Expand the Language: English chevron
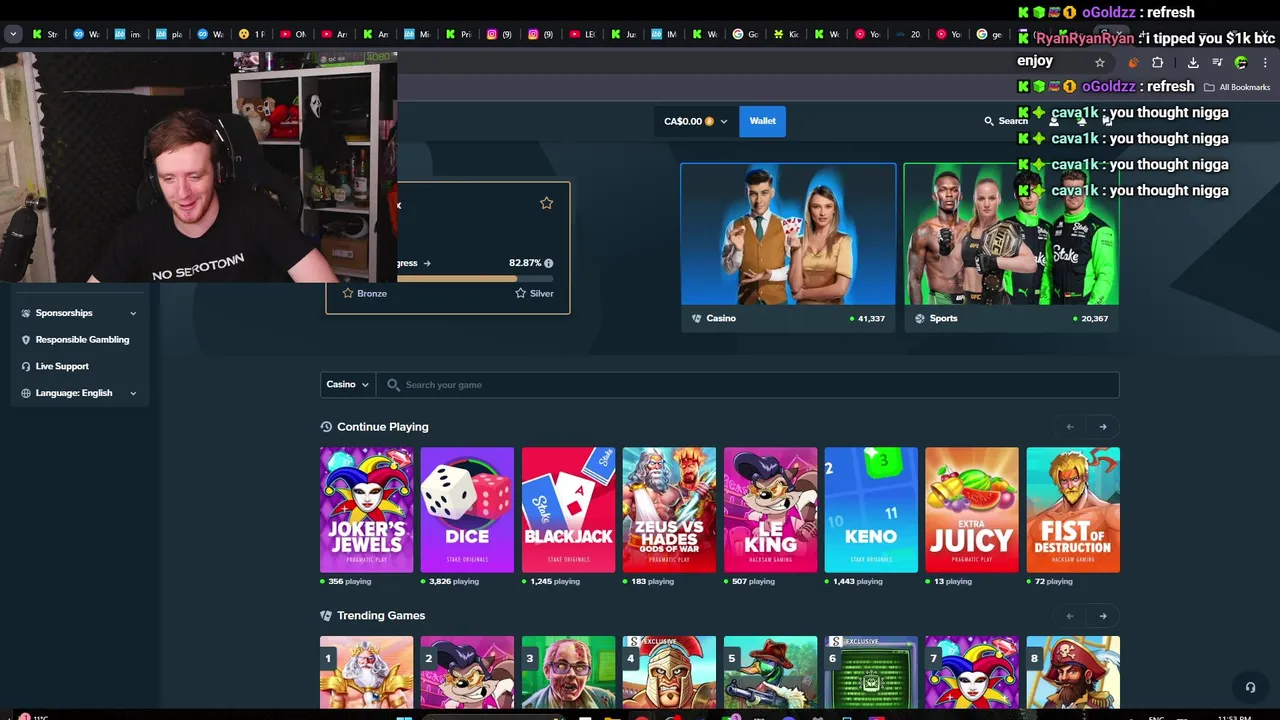This screenshot has width=1280, height=720. click(x=133, y=393)
